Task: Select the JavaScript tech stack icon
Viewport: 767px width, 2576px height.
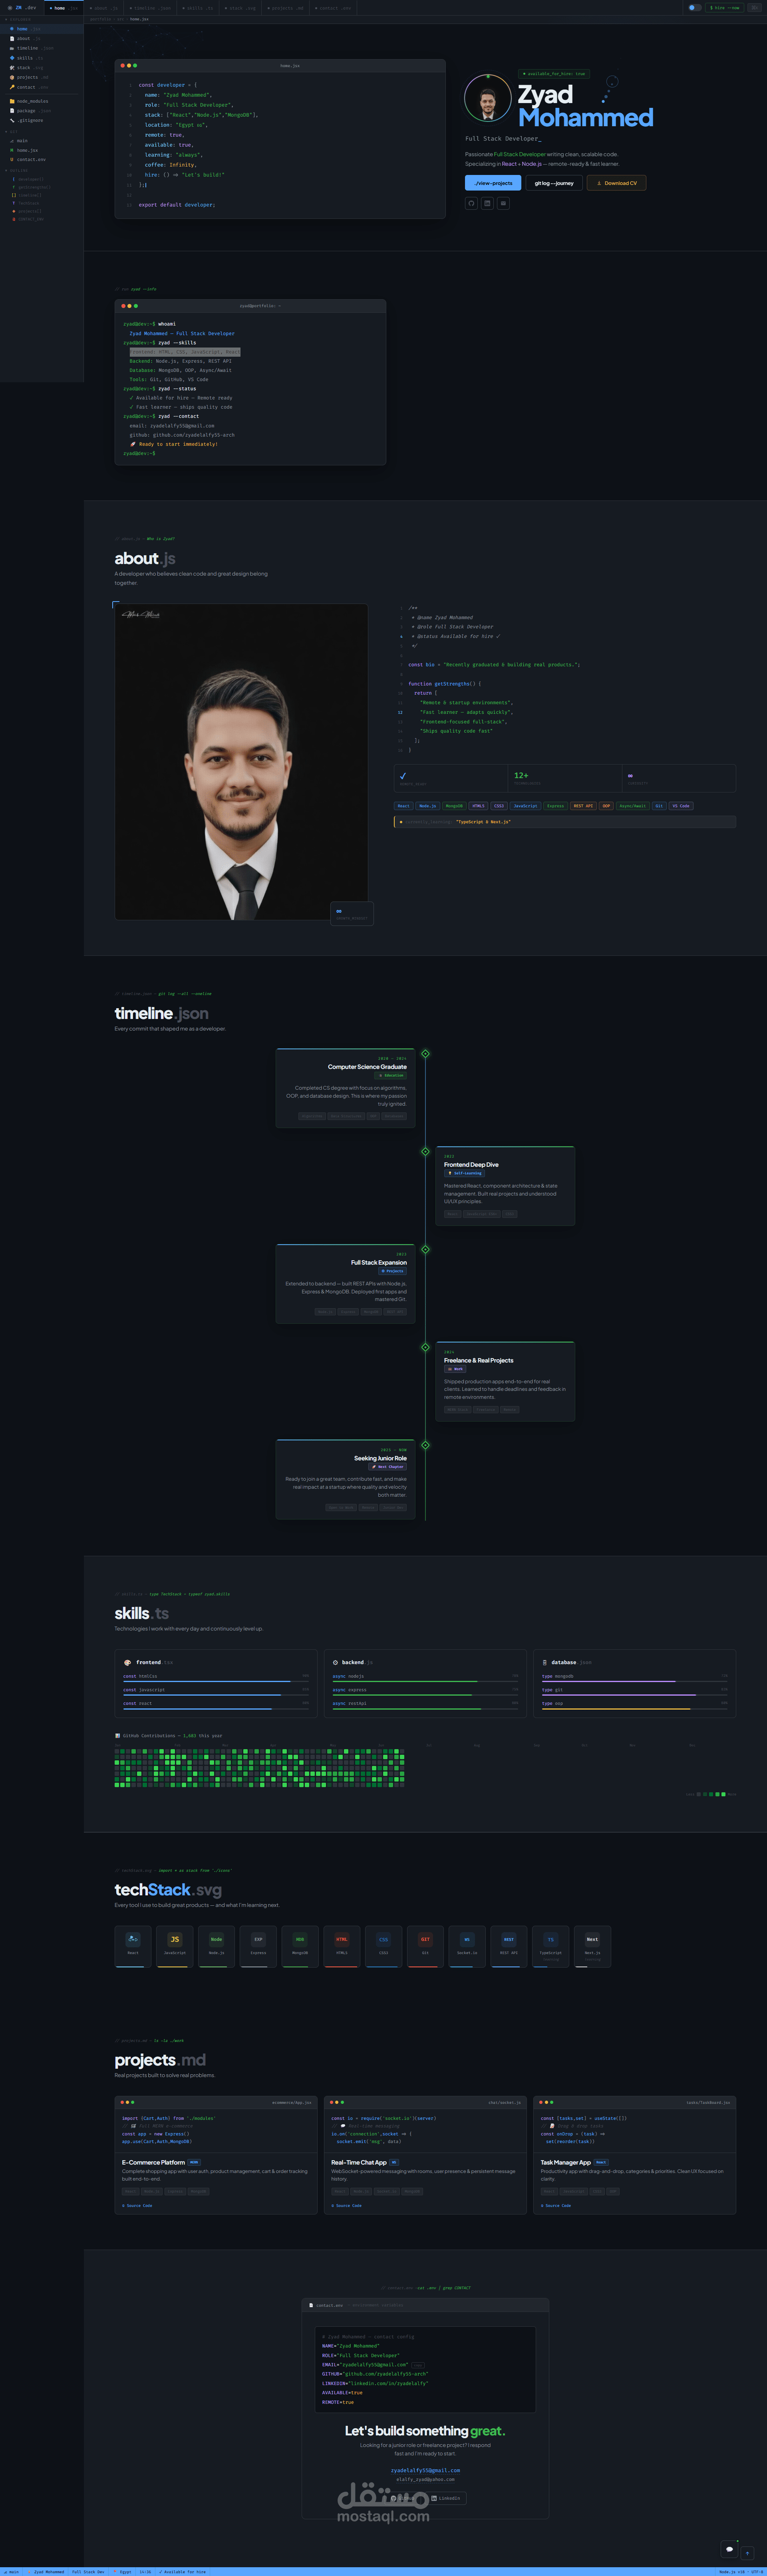Action: (x=175, y=1946)
